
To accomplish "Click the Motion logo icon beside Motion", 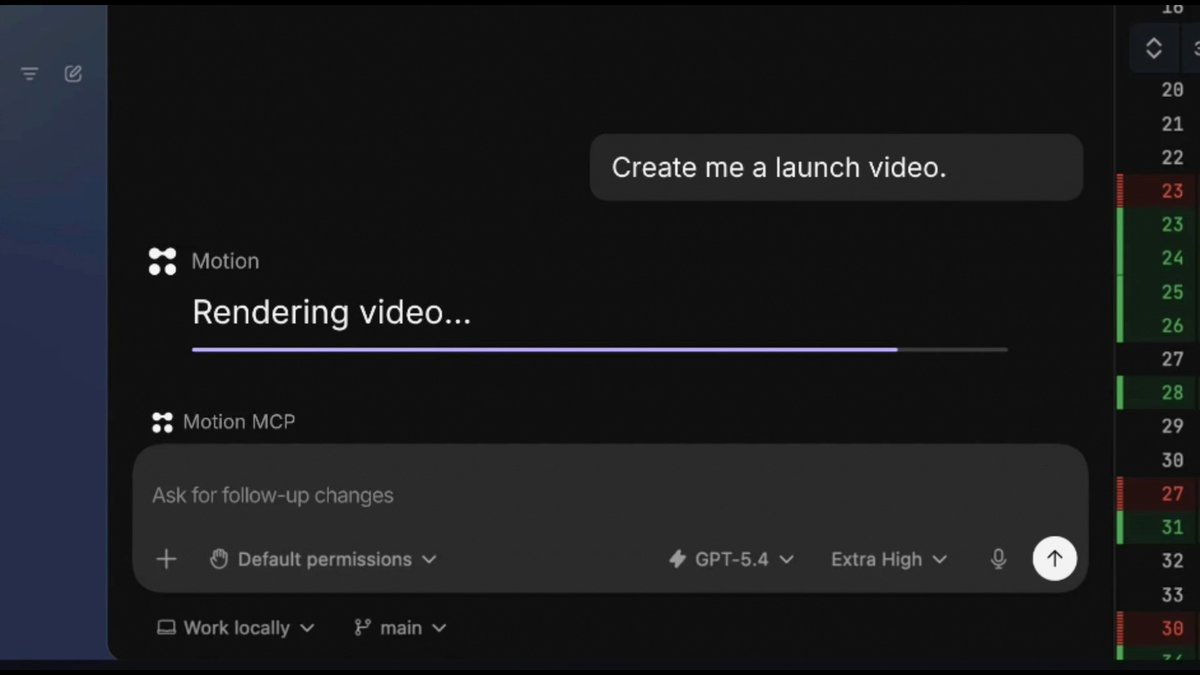I will 162,262.
